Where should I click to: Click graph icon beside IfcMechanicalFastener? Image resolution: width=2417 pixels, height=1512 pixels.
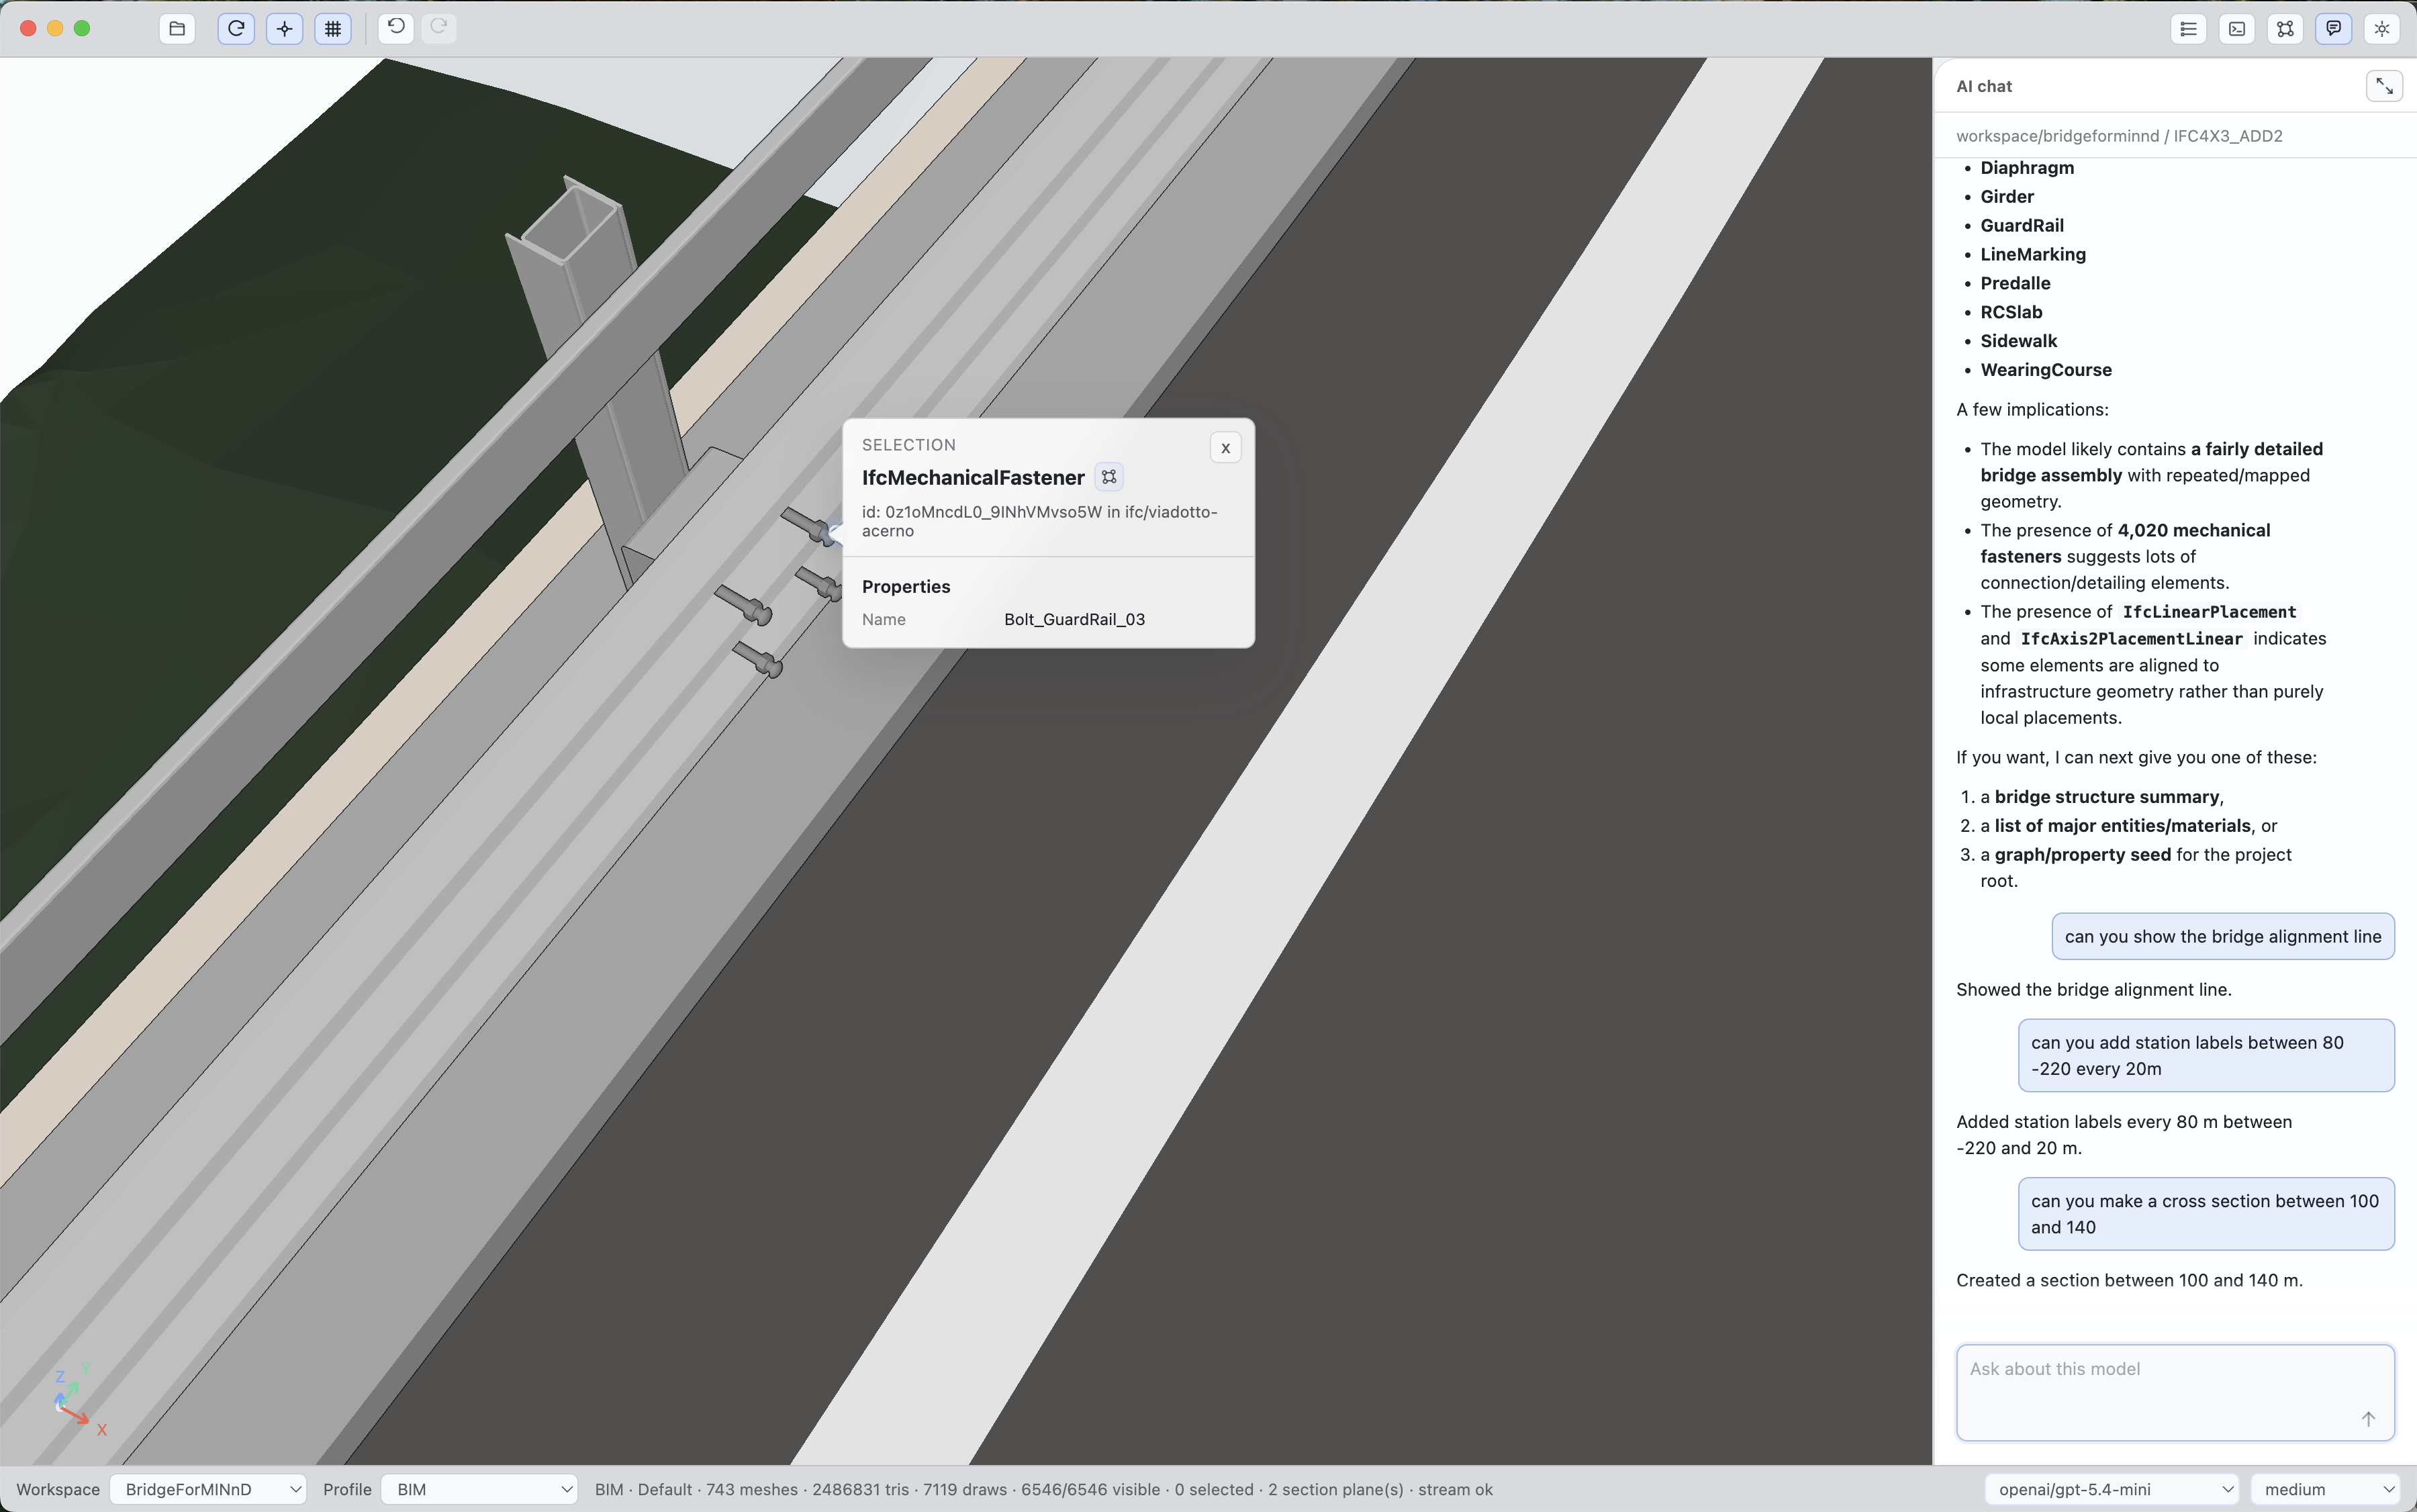pyautogui.click(x=1109, y=477)
